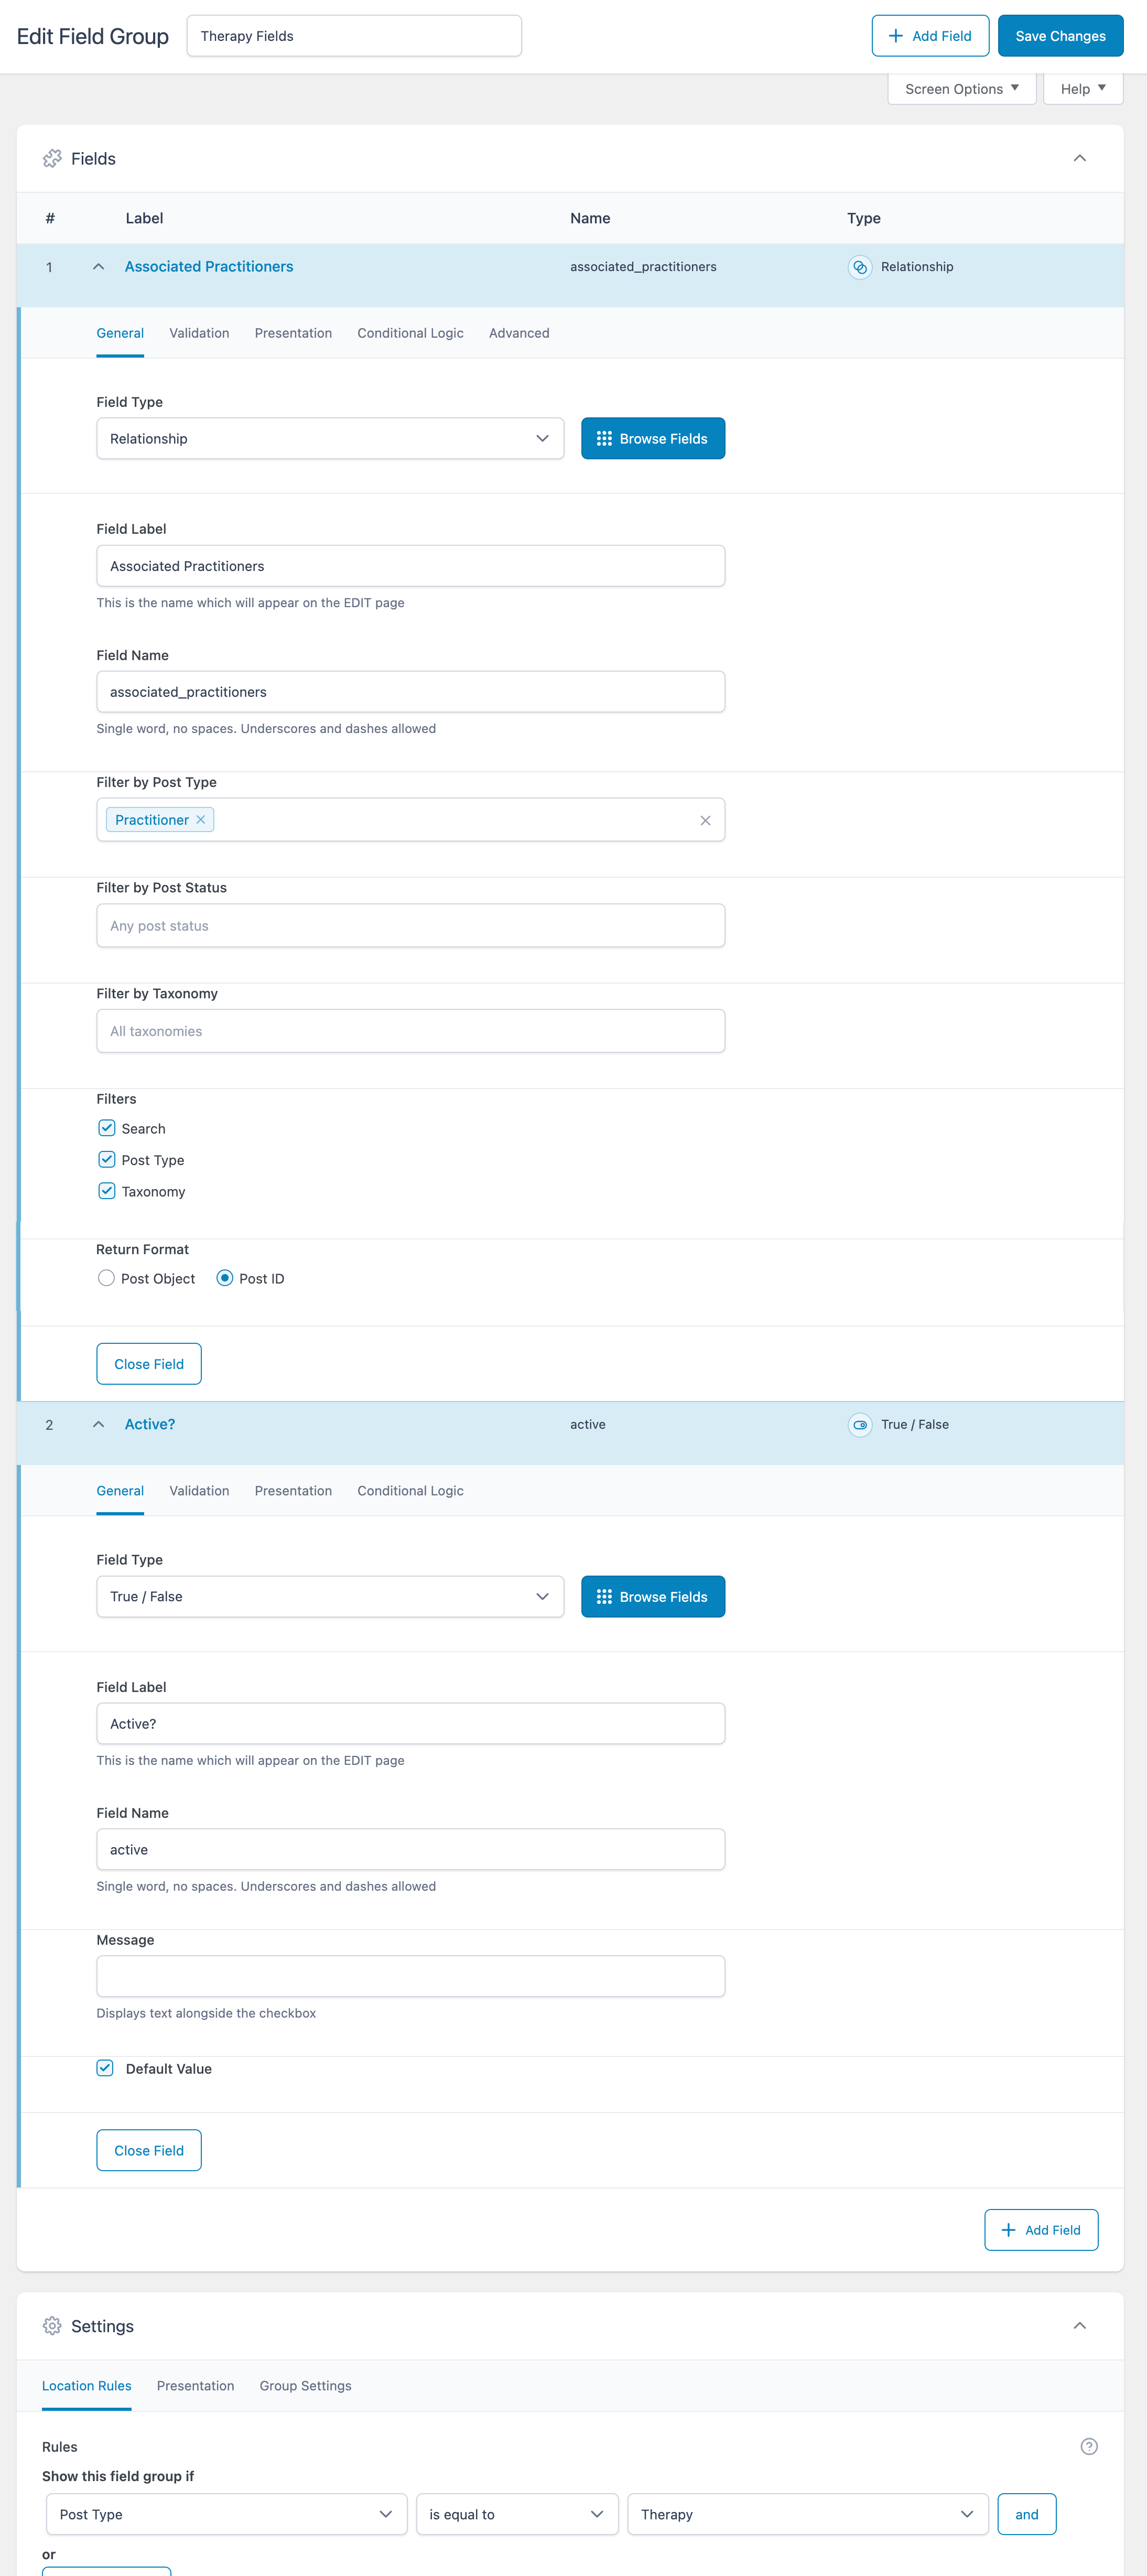Screen dimensions: 1147x2576
Task: Click the bottom Add Field button
Action: point(1041,2231)
